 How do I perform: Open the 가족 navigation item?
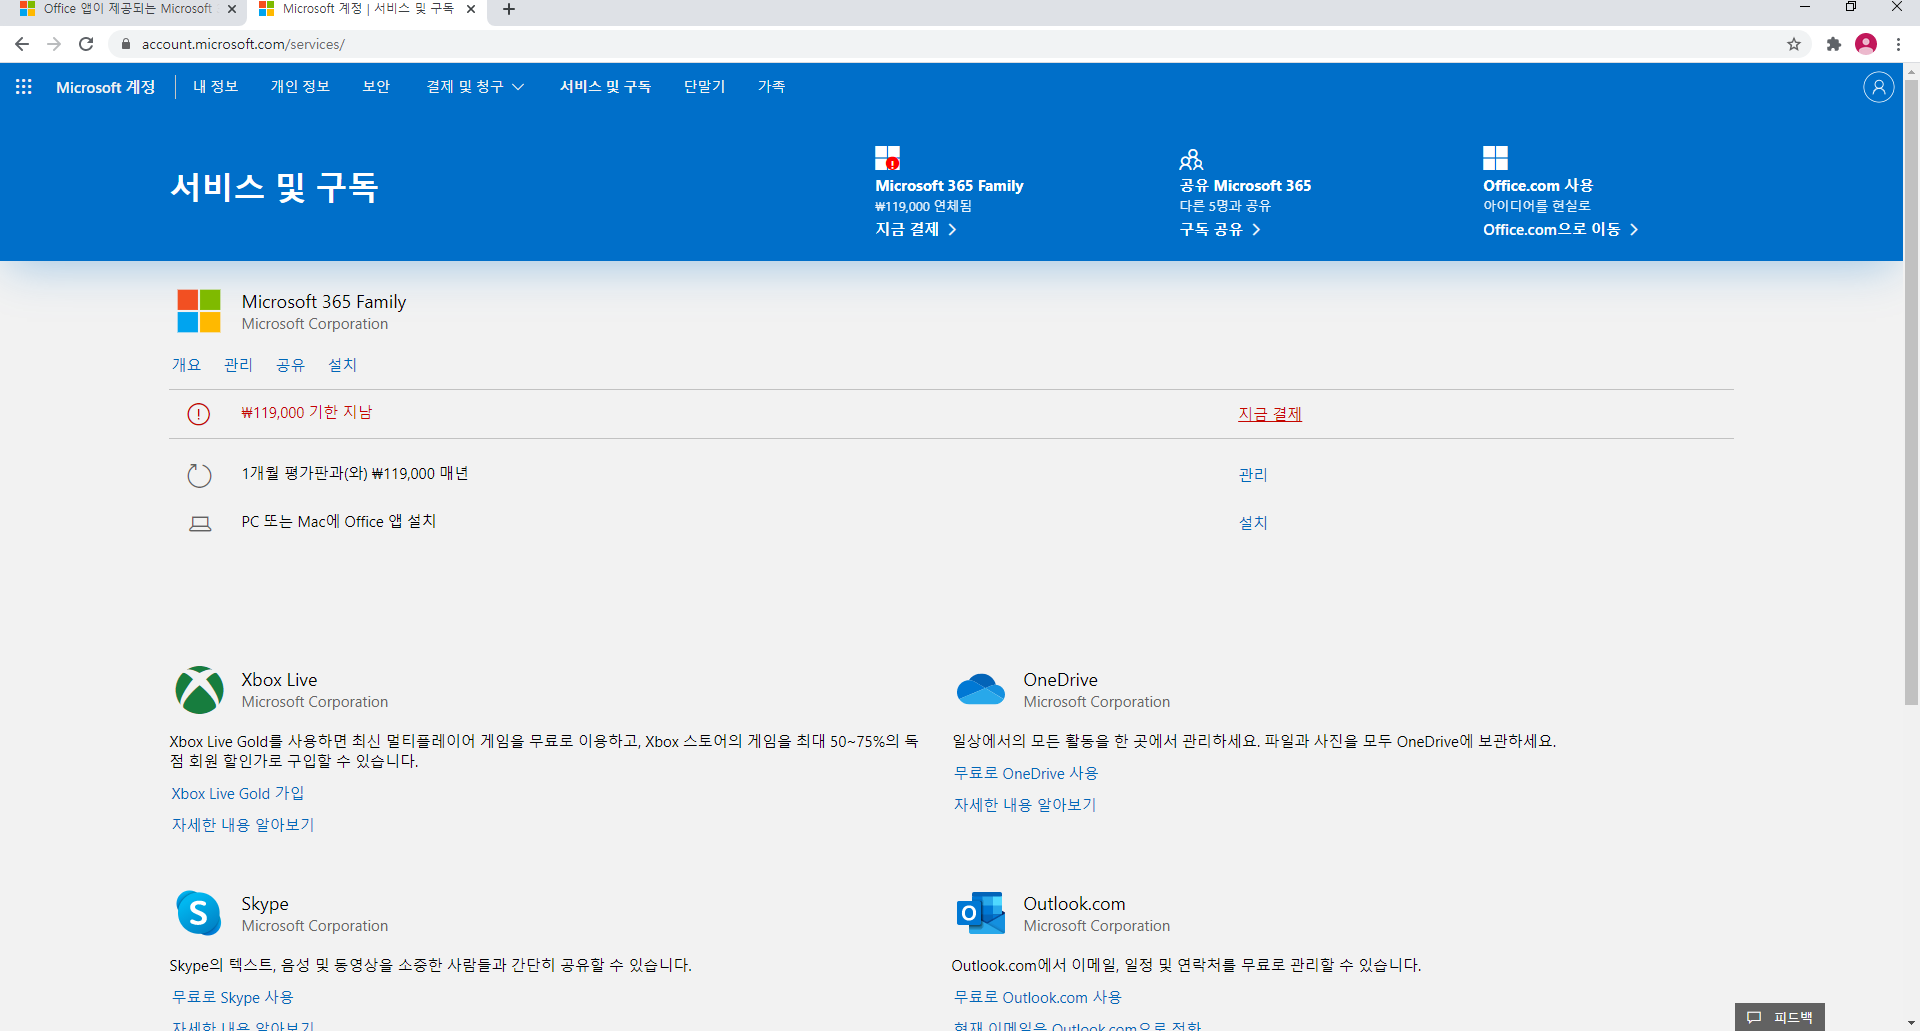(x=771, y=87)
